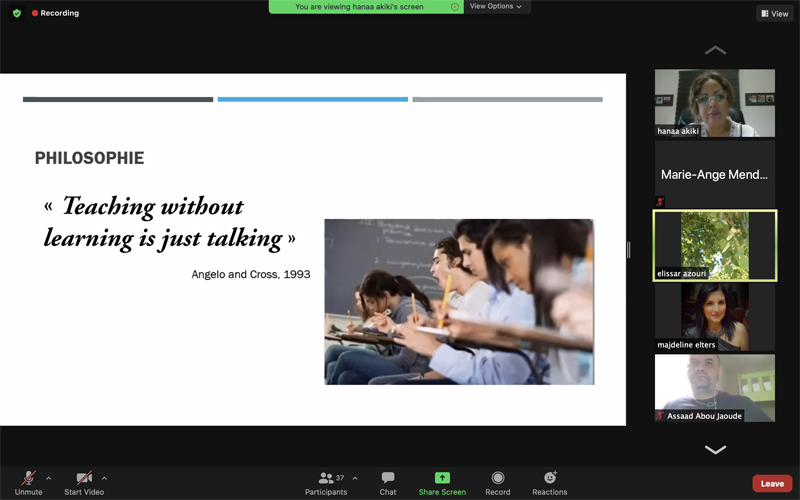Expand video options arrow beside Start Video
800x500 pixels.
[104, 478]
